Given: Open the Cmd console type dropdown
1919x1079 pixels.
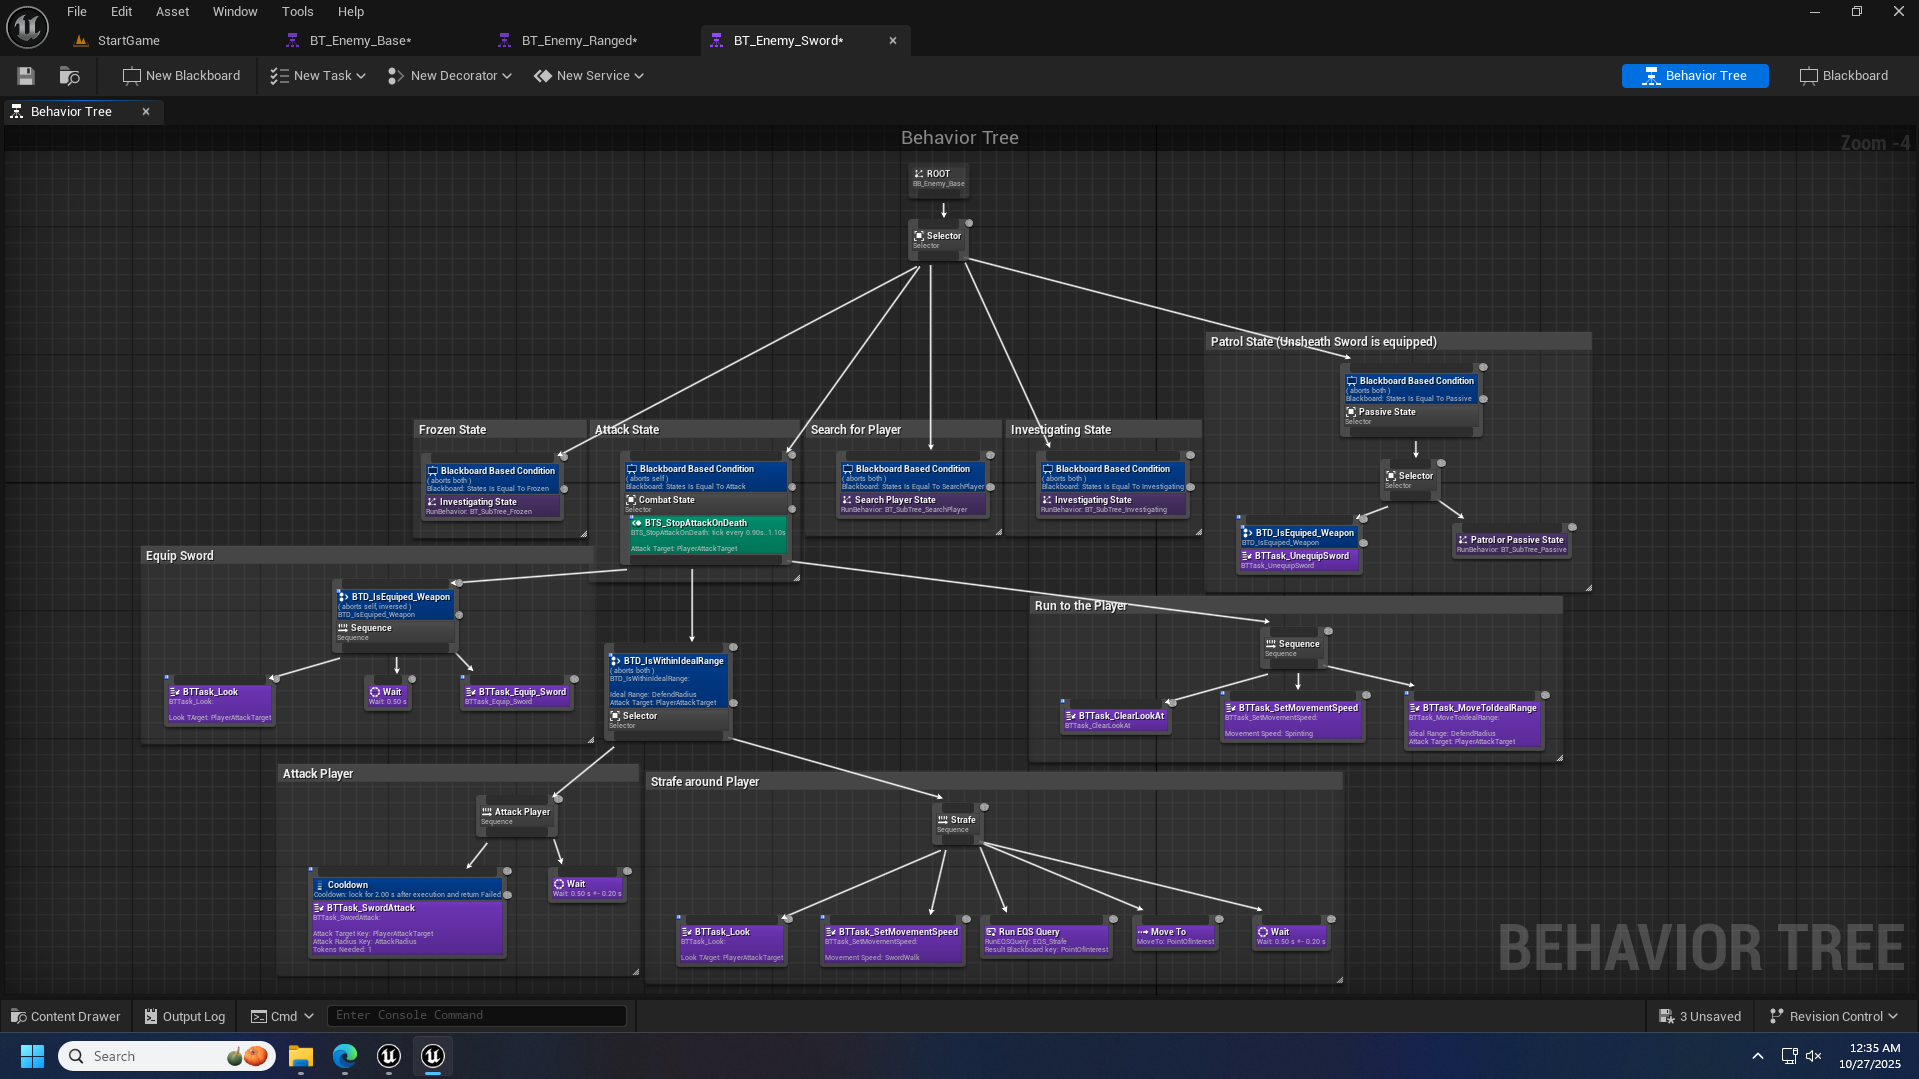Looking at the screenshot, I should (x=282, y=1016).
